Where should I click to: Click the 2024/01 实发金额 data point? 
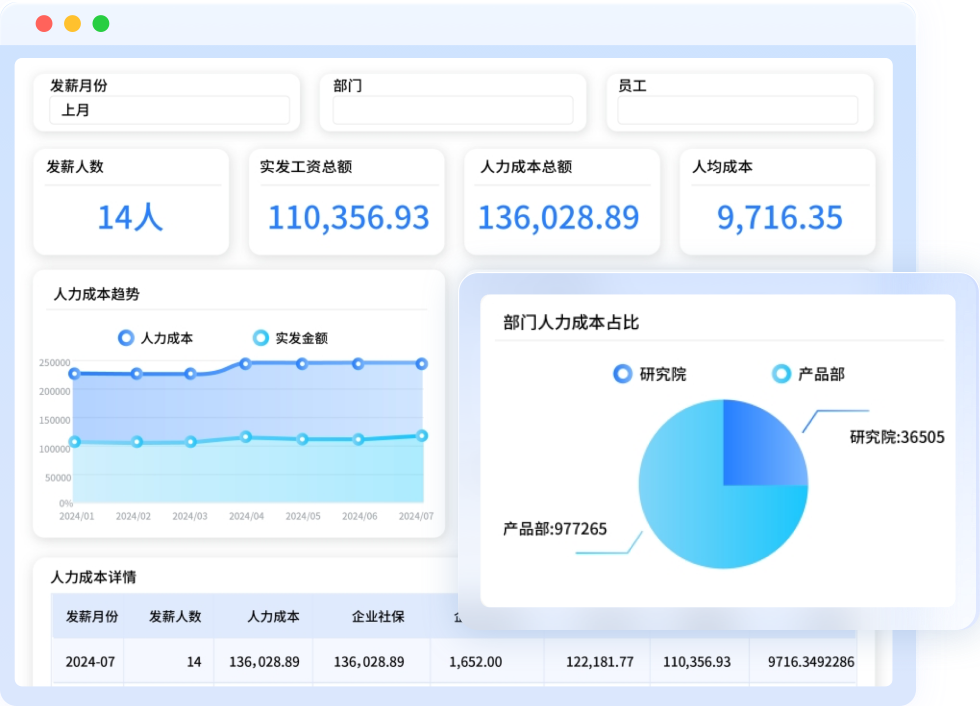tap(74, 442)
